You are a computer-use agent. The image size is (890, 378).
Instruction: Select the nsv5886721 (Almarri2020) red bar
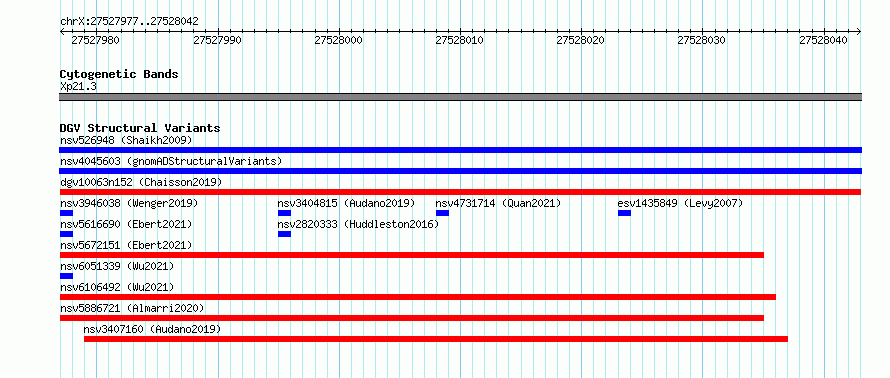point(412,318)
